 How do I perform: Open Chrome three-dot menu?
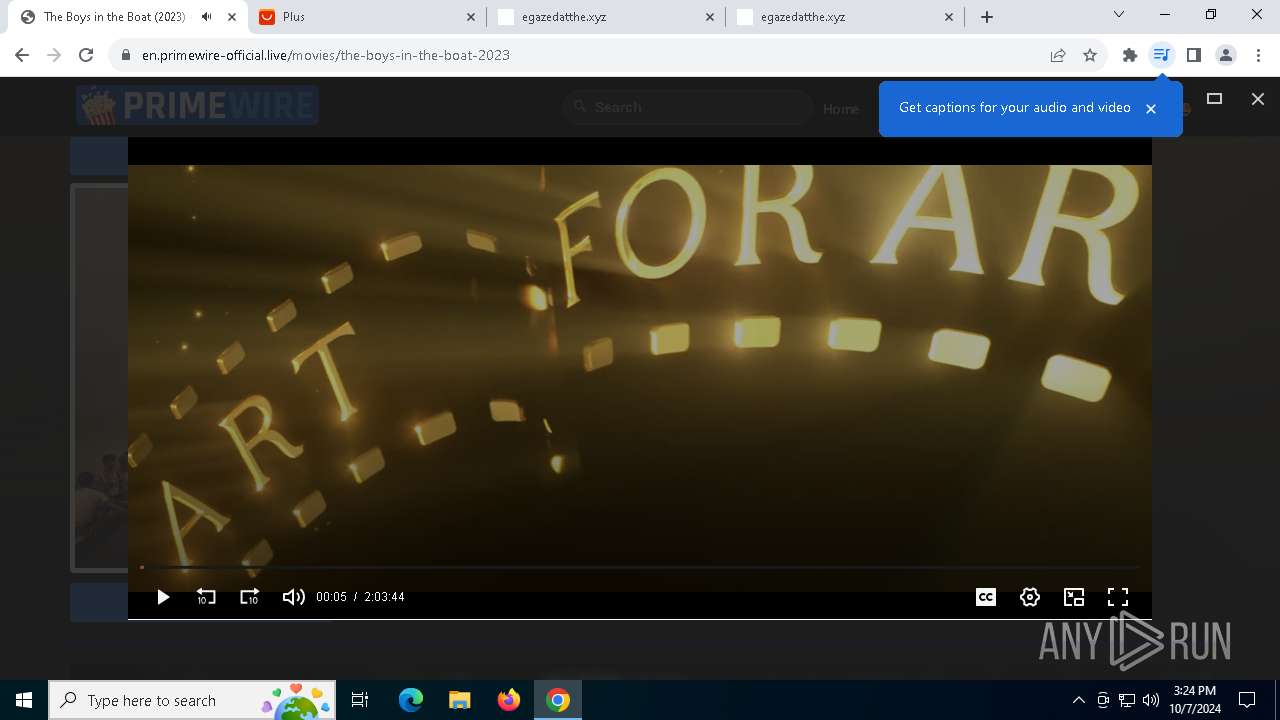[x=1258, y=55]
